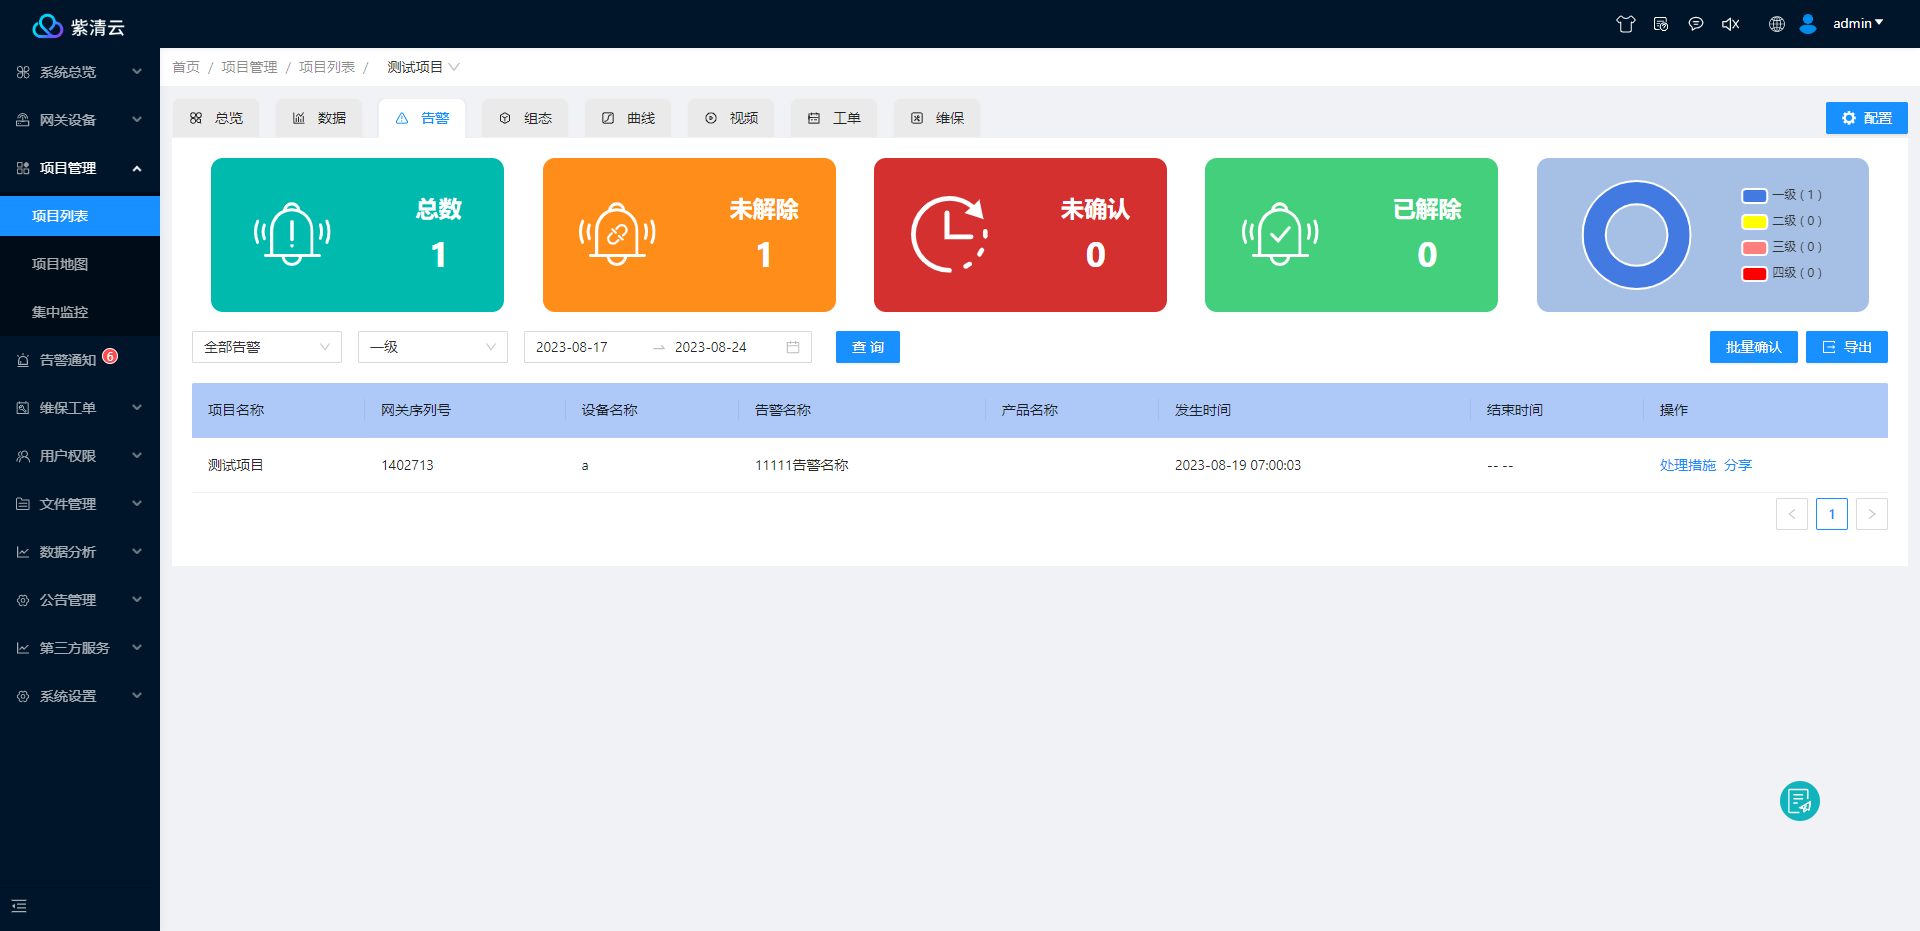Expand the 系统设置 sidebar menu
Image resolution: width=1920 pixels, height=931 pixels.
click(80, 696)
